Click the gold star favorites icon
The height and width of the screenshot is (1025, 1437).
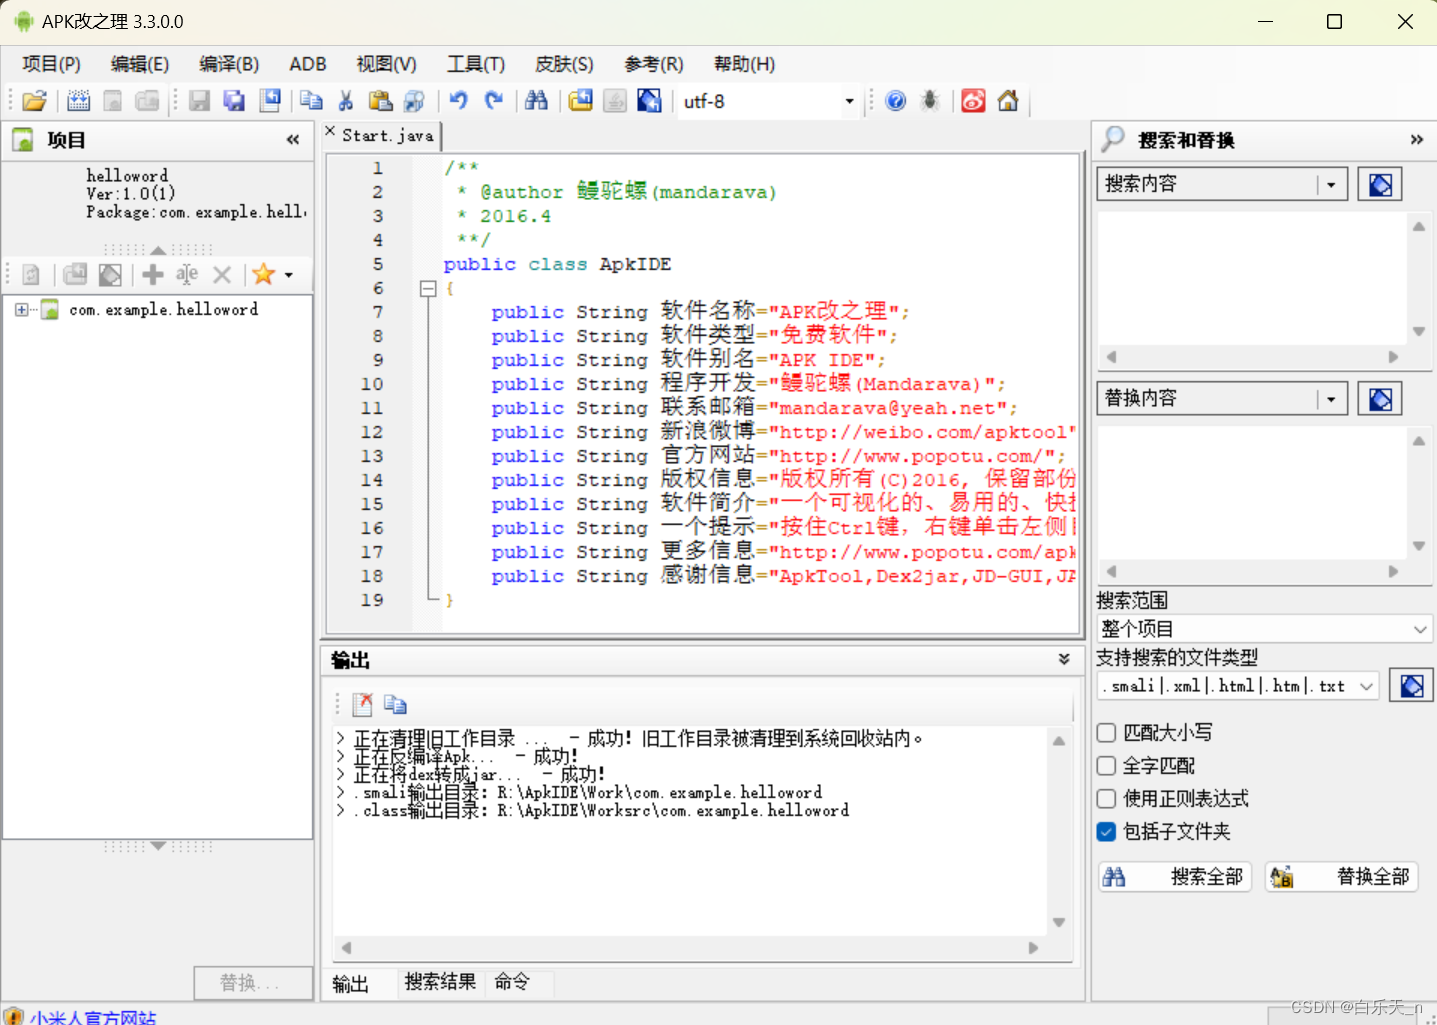(263, 274)
